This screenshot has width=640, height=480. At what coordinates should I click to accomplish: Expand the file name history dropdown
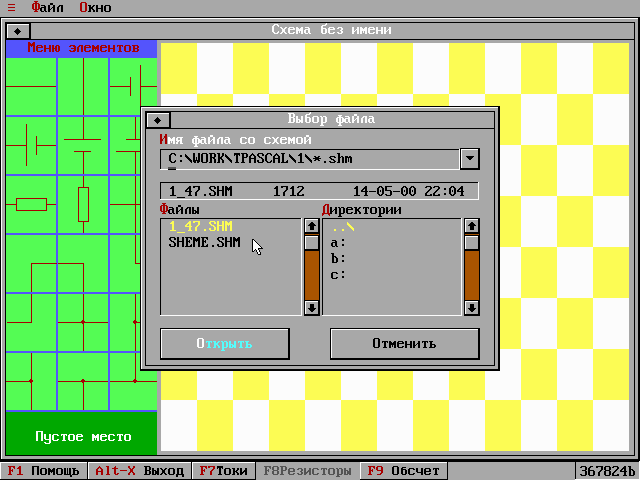(470, 159)
